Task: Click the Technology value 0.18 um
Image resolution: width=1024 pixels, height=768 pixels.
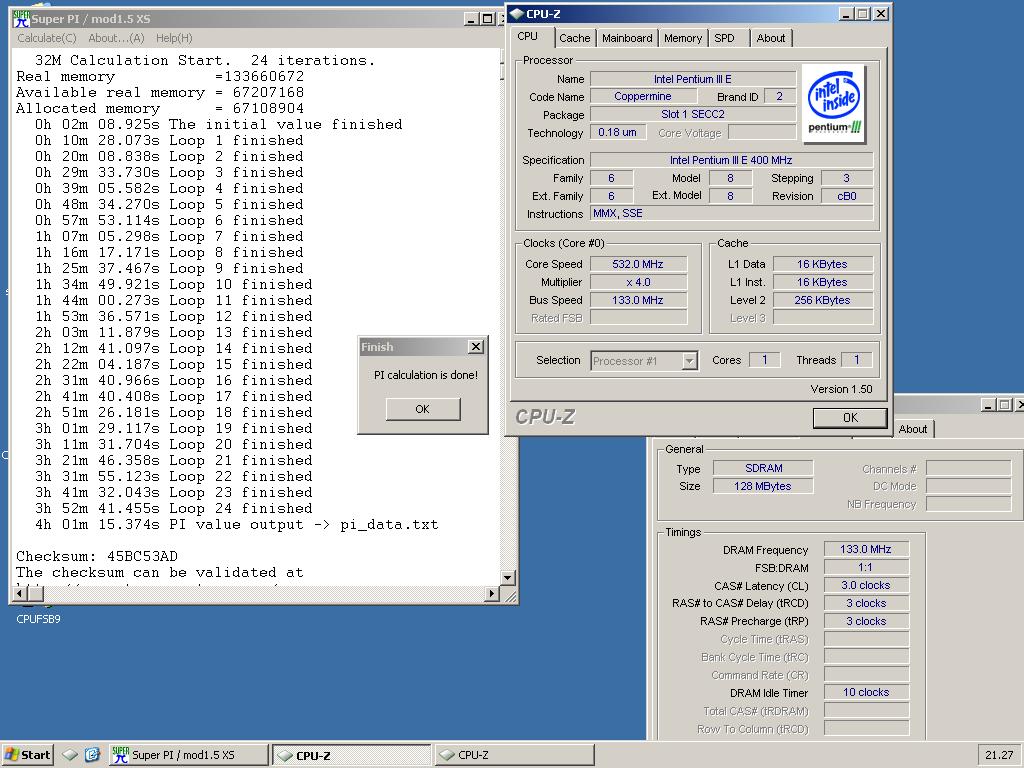Action: tap(618, 132)
